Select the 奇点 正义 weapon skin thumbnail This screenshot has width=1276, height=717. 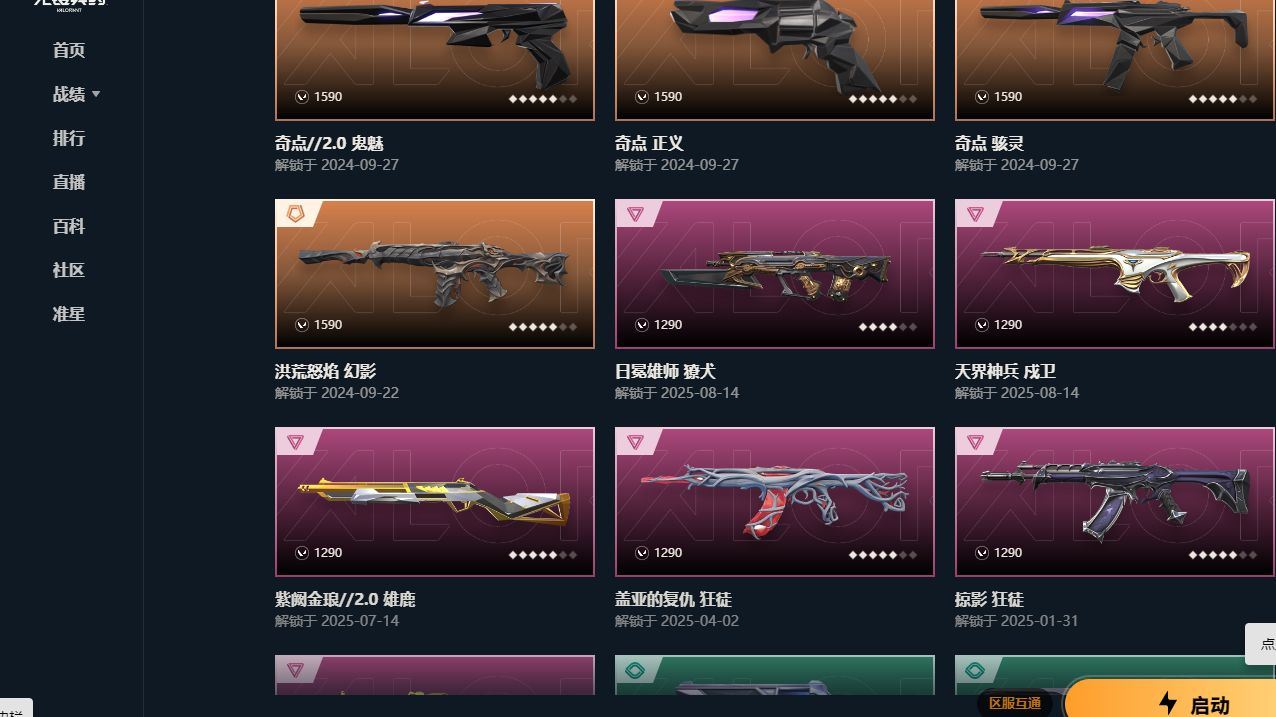point(775,60)
